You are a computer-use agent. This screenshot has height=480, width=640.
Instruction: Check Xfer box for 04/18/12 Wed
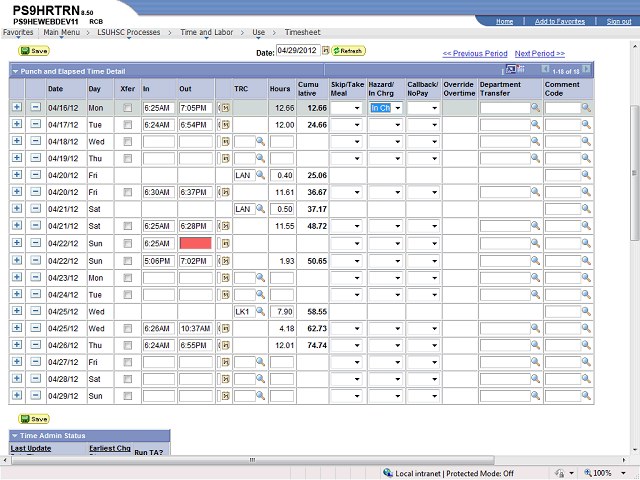point(128,142)
